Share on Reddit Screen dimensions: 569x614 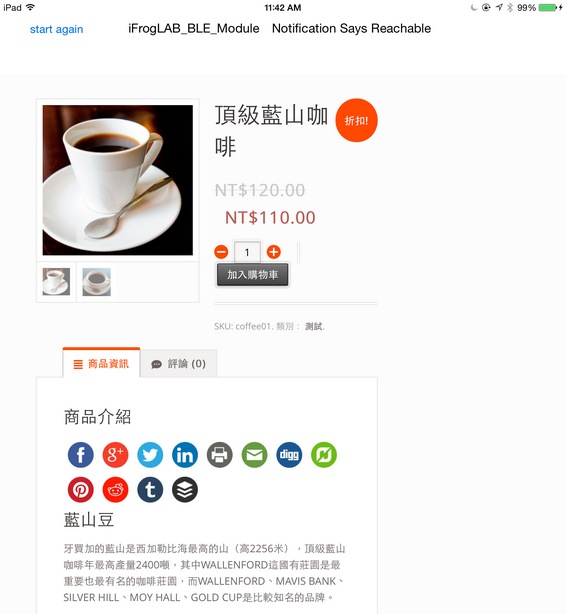click(x=116, y=489)
